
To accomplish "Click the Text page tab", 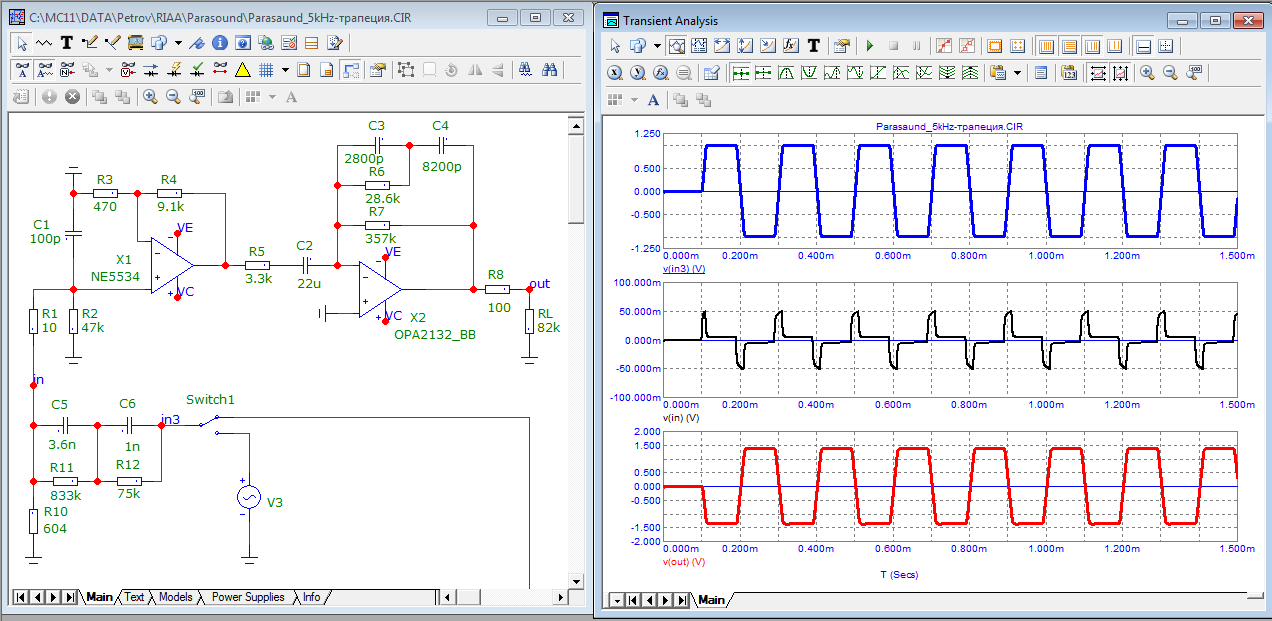I will point(134,597).
